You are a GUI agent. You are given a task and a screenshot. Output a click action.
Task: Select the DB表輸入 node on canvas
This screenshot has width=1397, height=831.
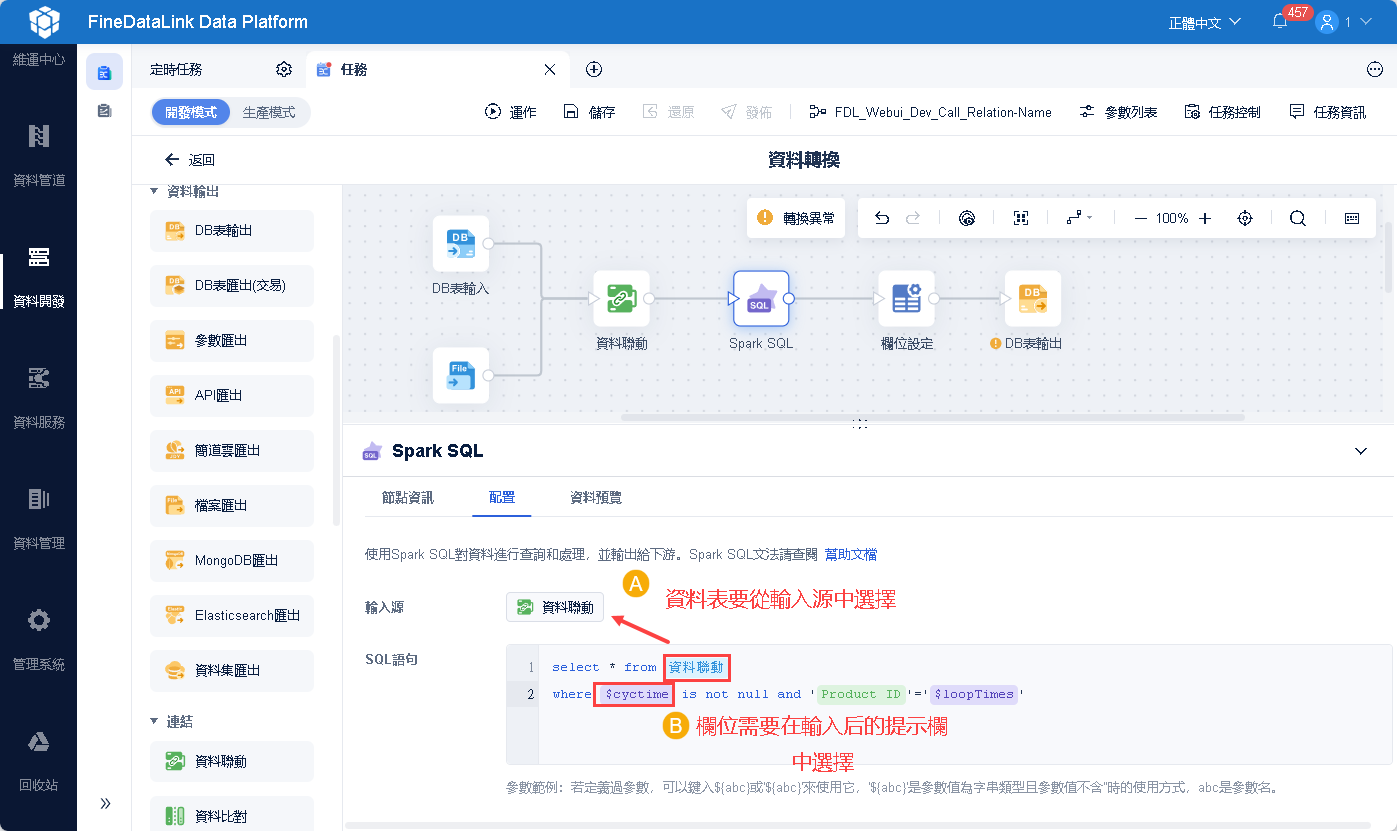point(461,244)
